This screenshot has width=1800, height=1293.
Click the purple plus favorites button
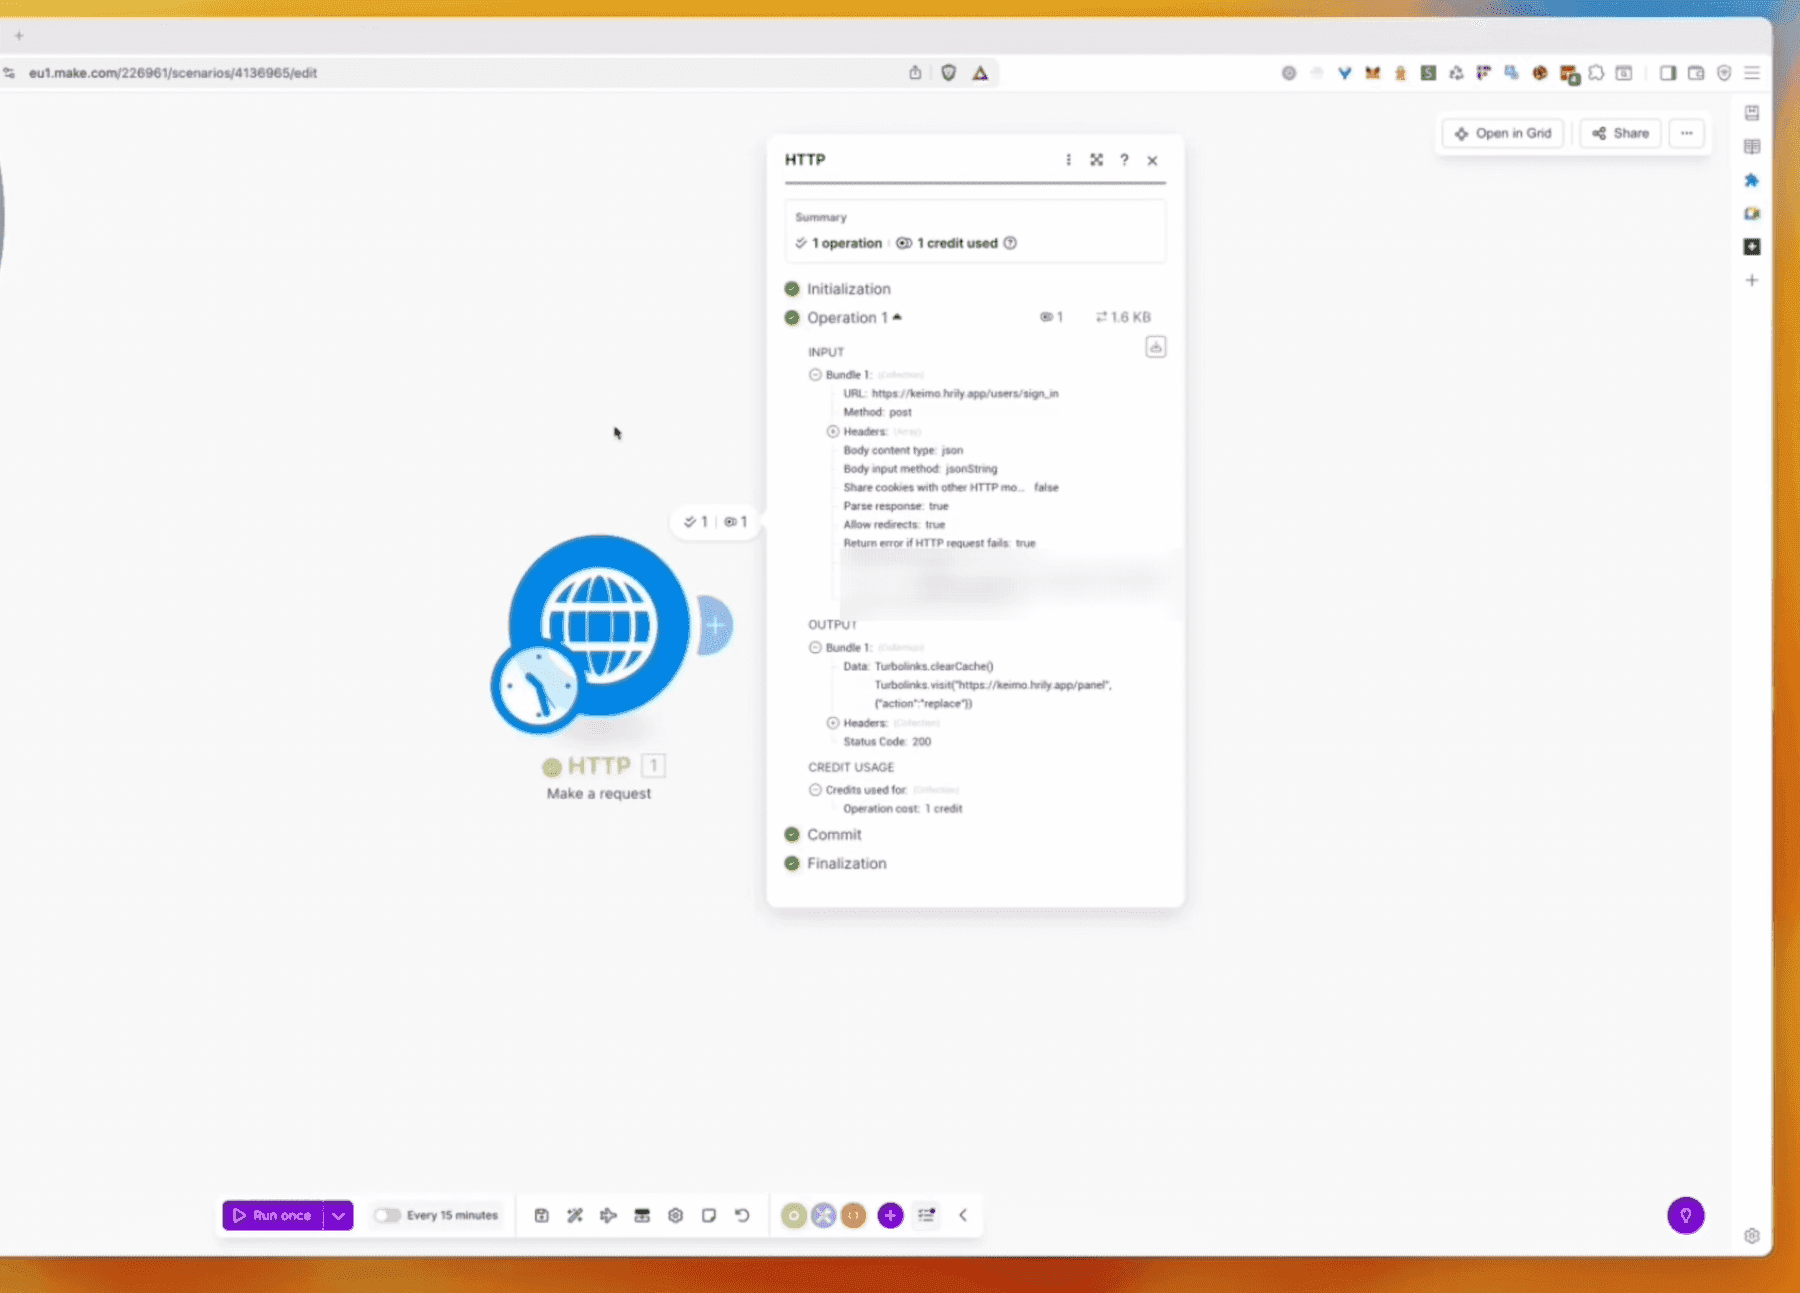tap(890, 1215)
